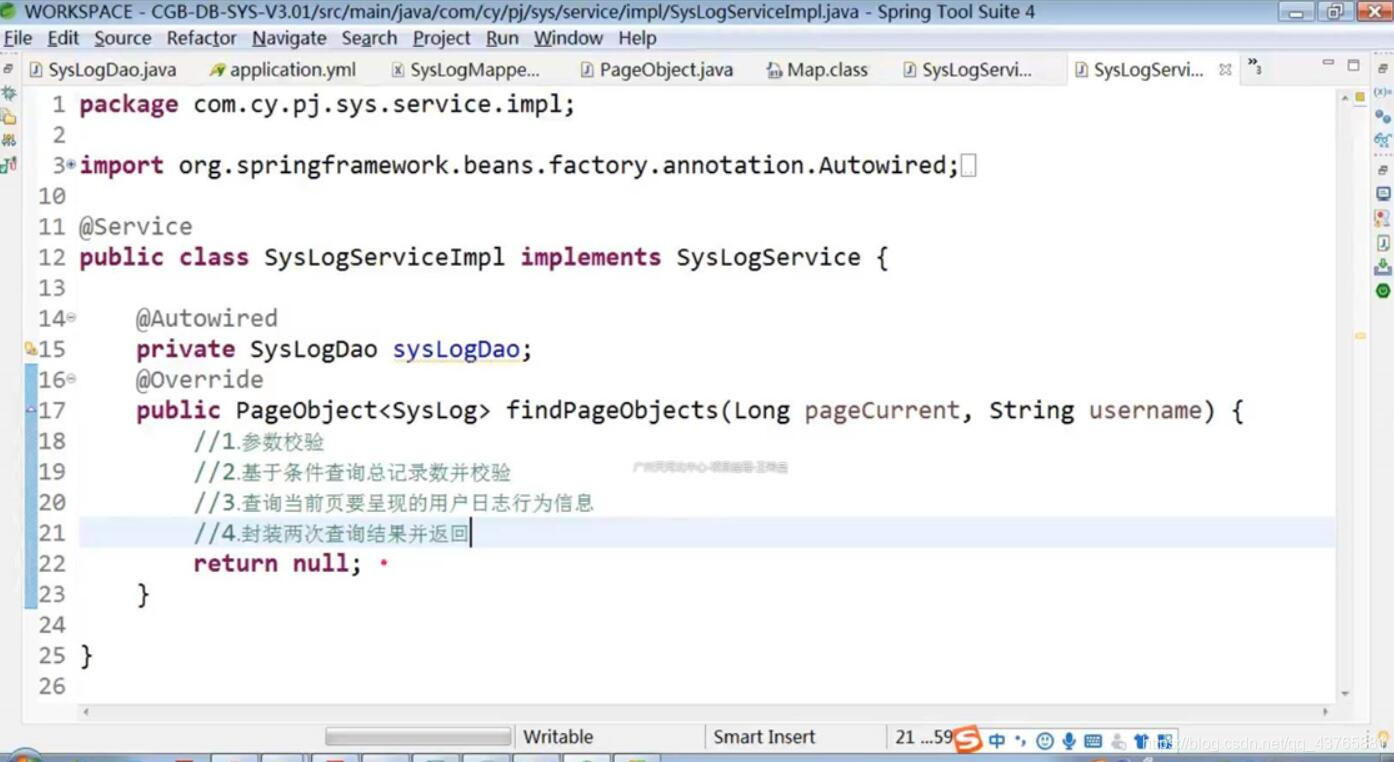Open the Javadoc view icon

pyautogui.click(x=1383, y=243)
